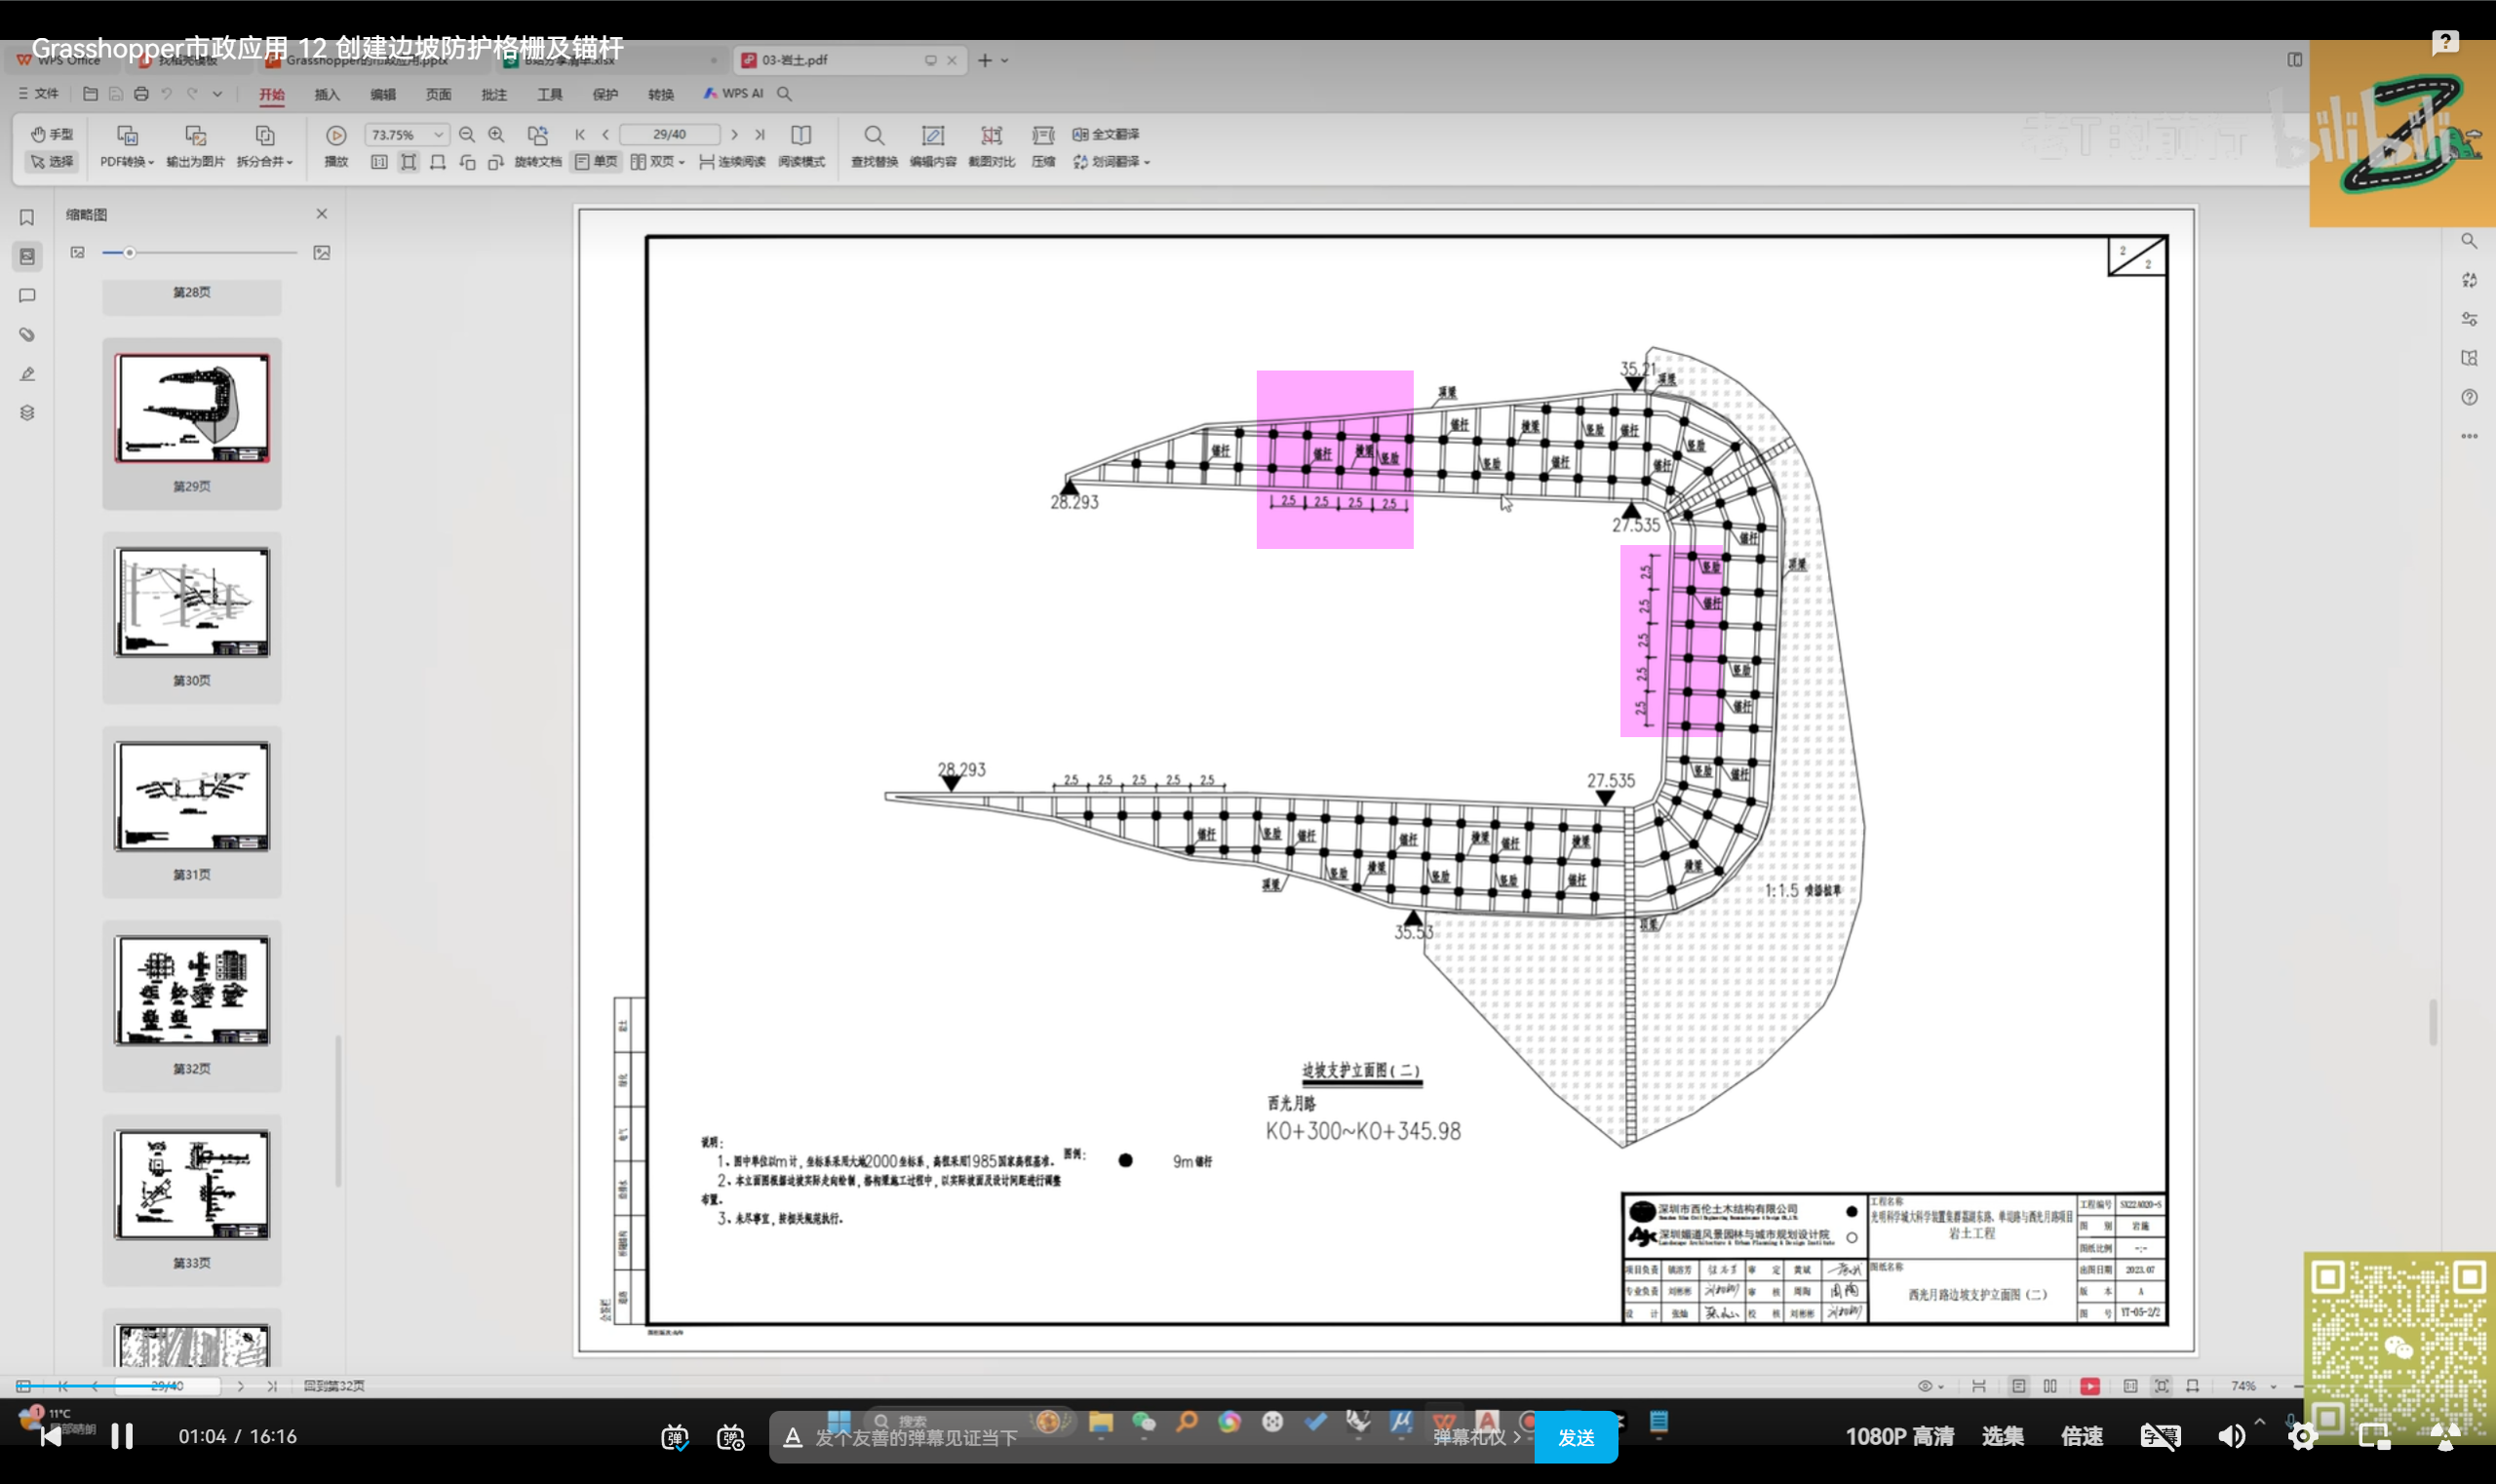Open the 查找替换 find and replace tool
The image size is (2496, 1484).
(873, 136)
